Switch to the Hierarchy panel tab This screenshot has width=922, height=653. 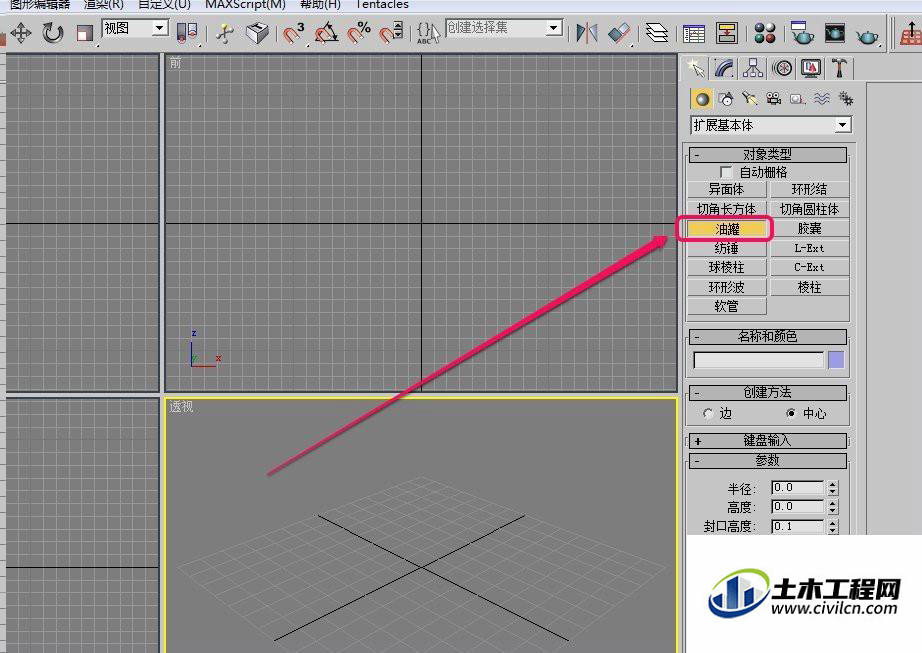click(x=753, y=69)
